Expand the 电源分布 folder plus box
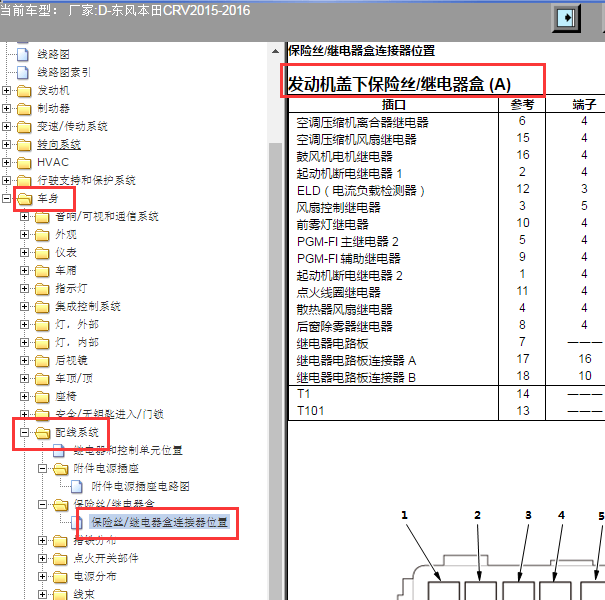605x600 pixels. click(x=42, y=576)
